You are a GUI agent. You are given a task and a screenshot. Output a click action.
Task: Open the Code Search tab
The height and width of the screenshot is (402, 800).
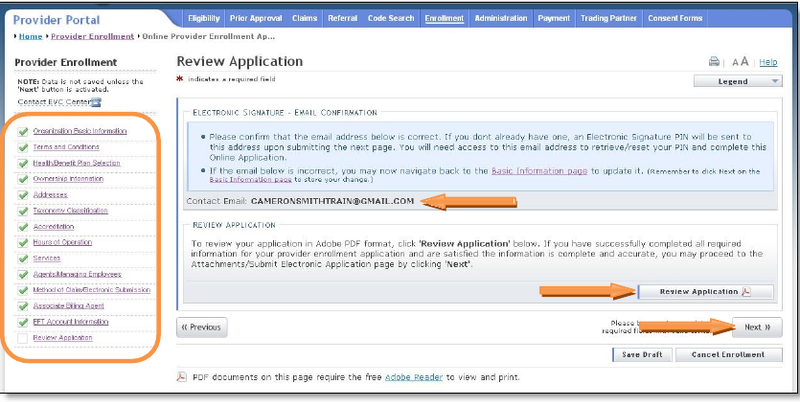pyautogui.click(x=391, y=18)
